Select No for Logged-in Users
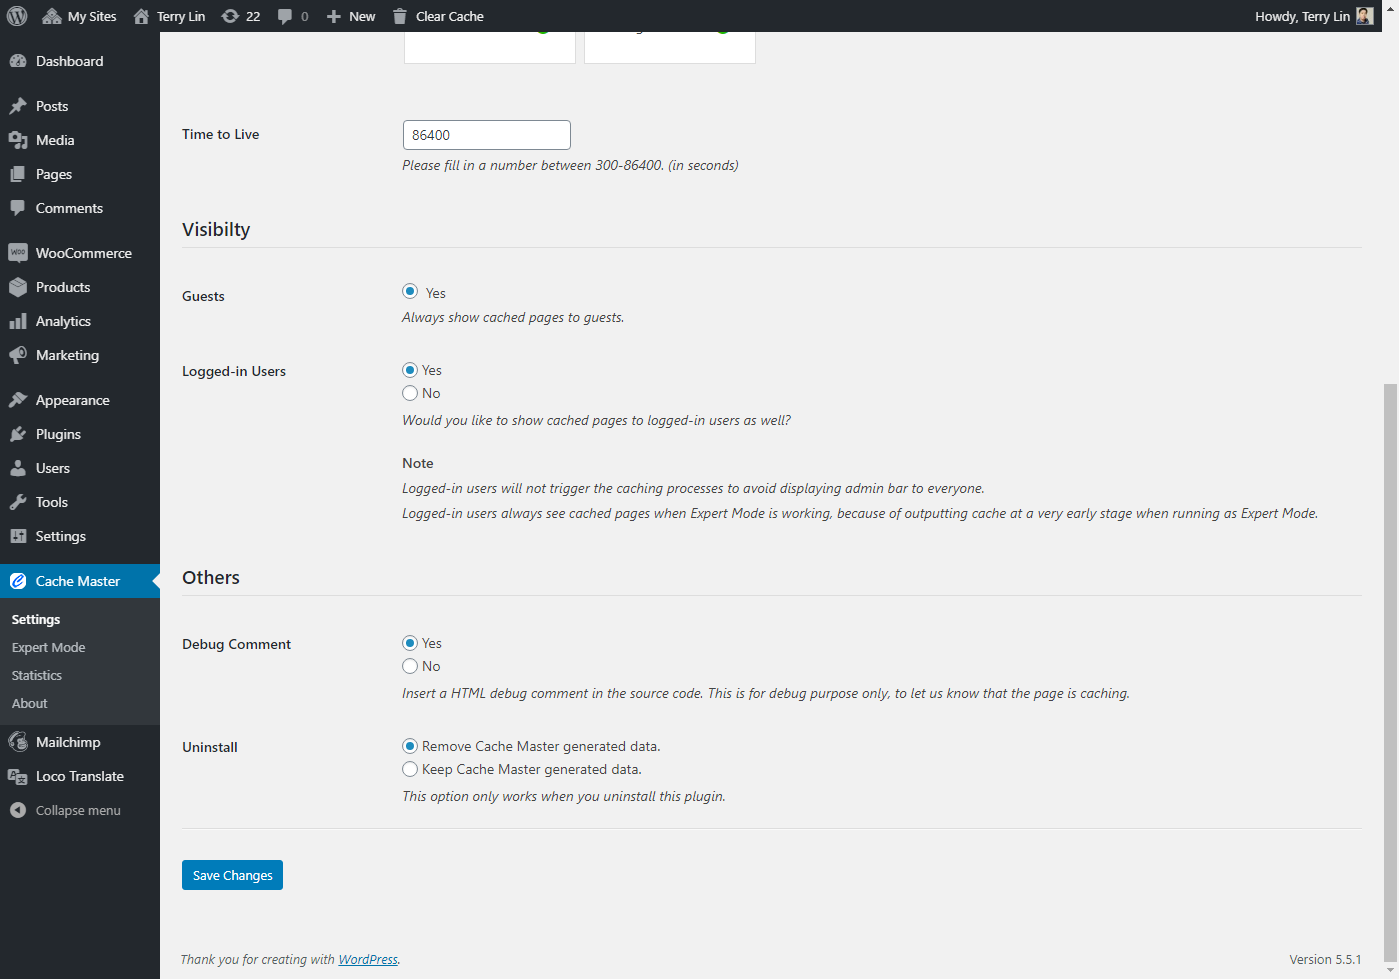1399x979 pixels. pyautogui.click(x=410, y=393)
